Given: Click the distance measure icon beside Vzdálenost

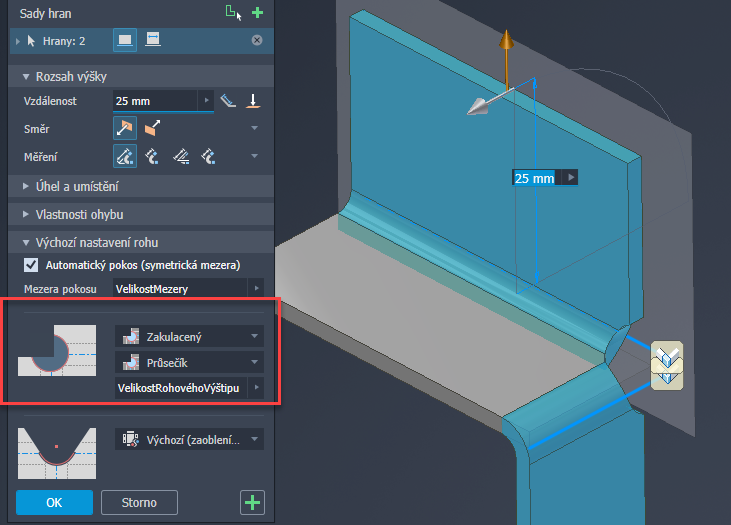Looking at the screenshot, I should (x=228, y=101).
